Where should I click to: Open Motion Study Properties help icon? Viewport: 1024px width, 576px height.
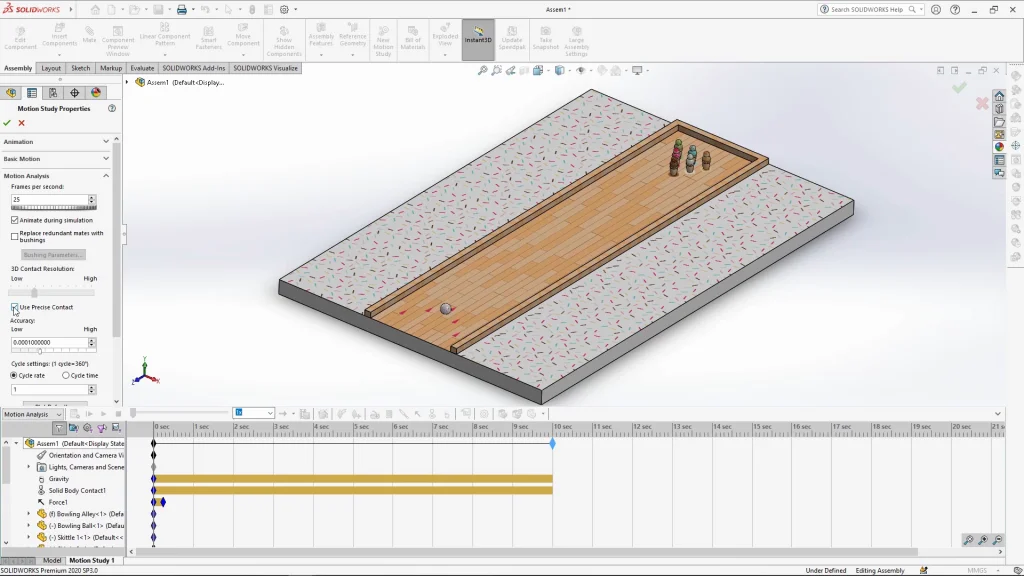click(x=111, y=108)
